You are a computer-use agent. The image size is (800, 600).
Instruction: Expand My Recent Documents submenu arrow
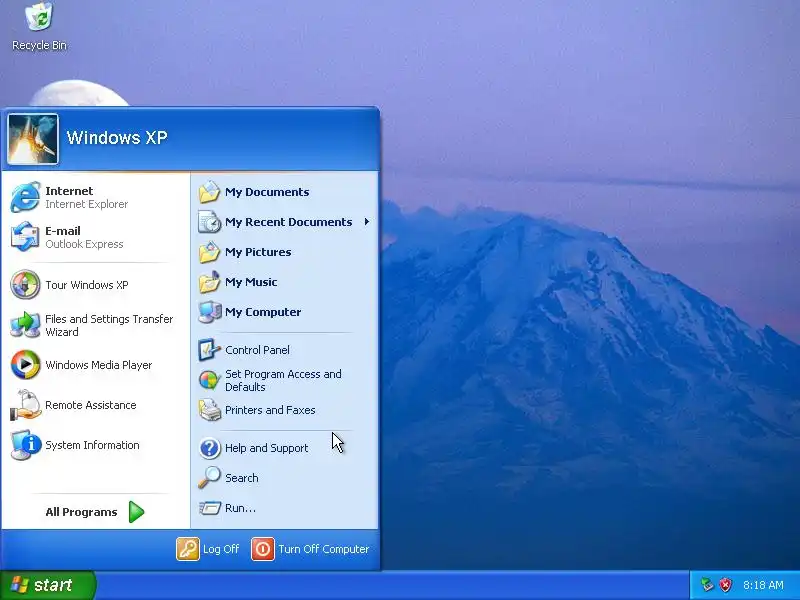pyautogui.click(x=367, y=222)
